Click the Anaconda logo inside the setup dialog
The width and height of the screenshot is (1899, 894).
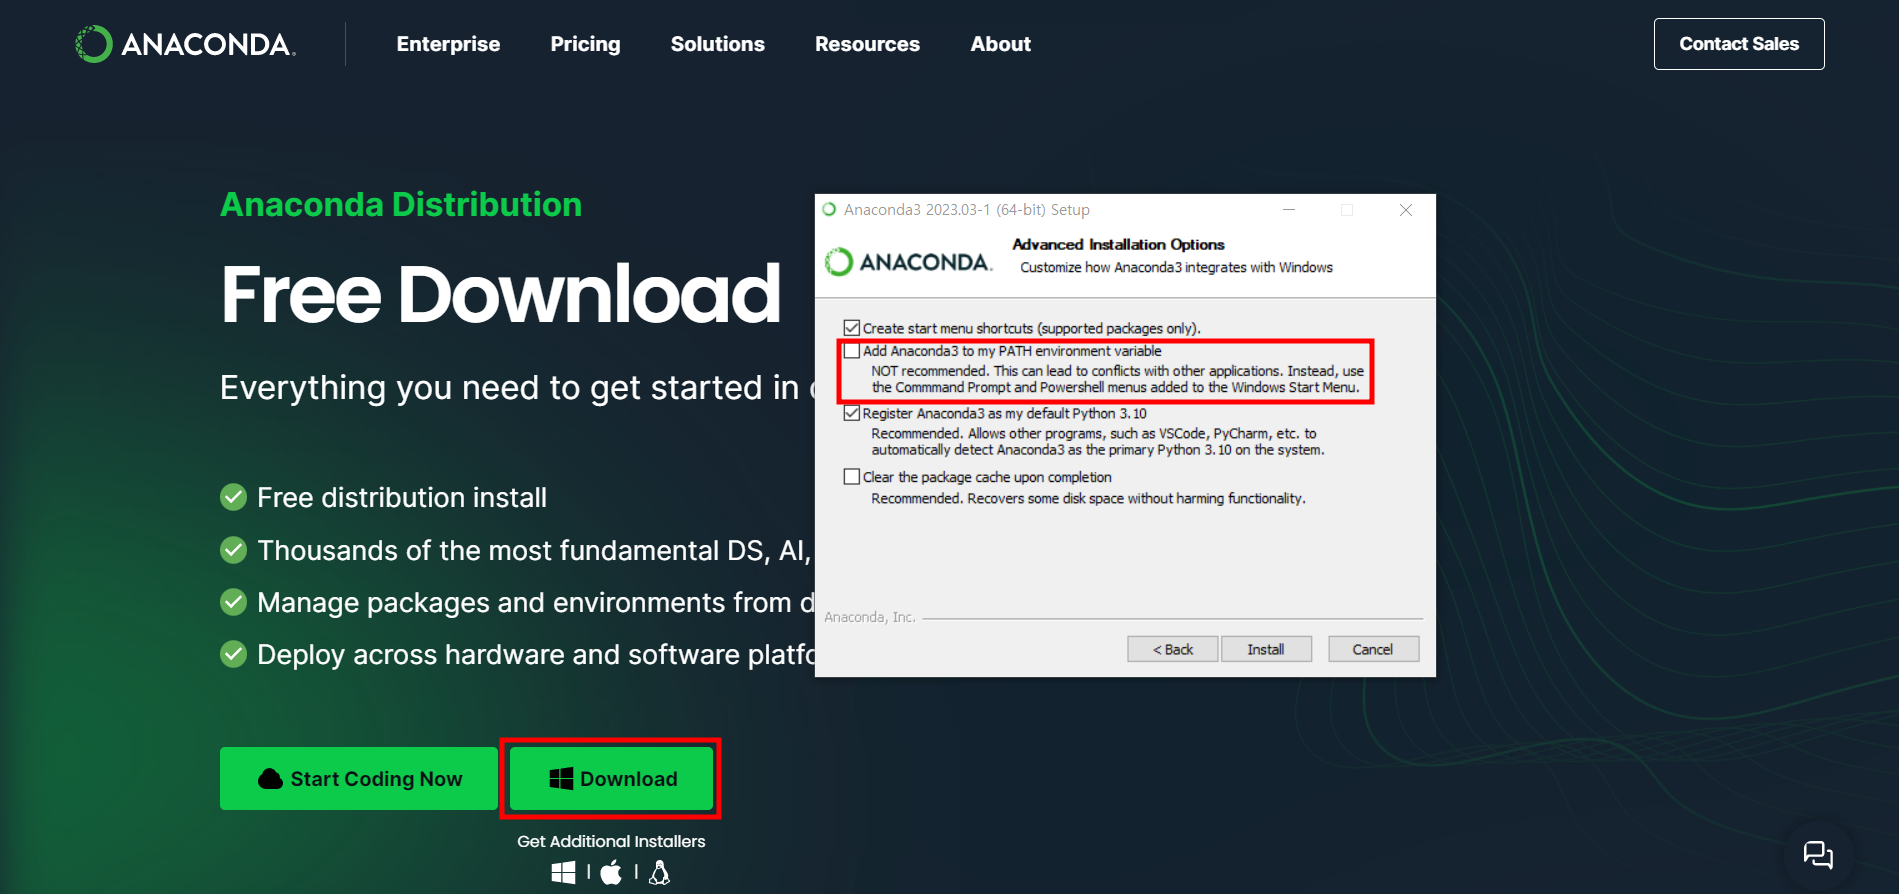[x=908, y=262]
